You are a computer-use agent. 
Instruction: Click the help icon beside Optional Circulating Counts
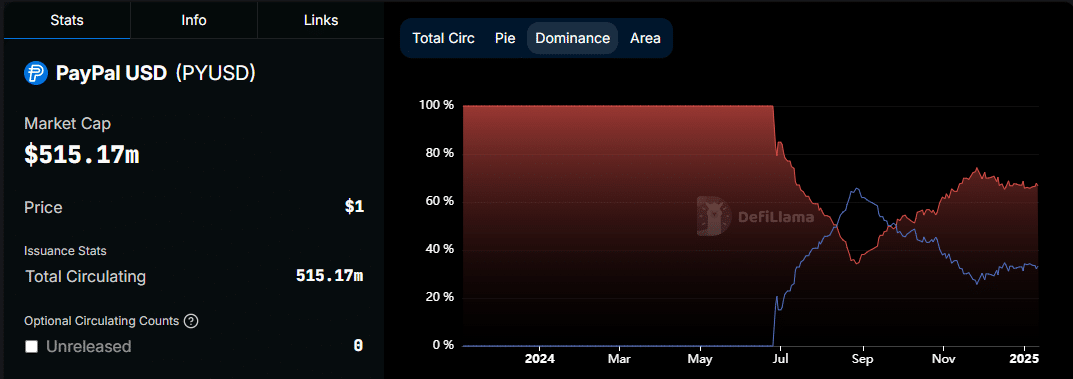coord(192,321)
